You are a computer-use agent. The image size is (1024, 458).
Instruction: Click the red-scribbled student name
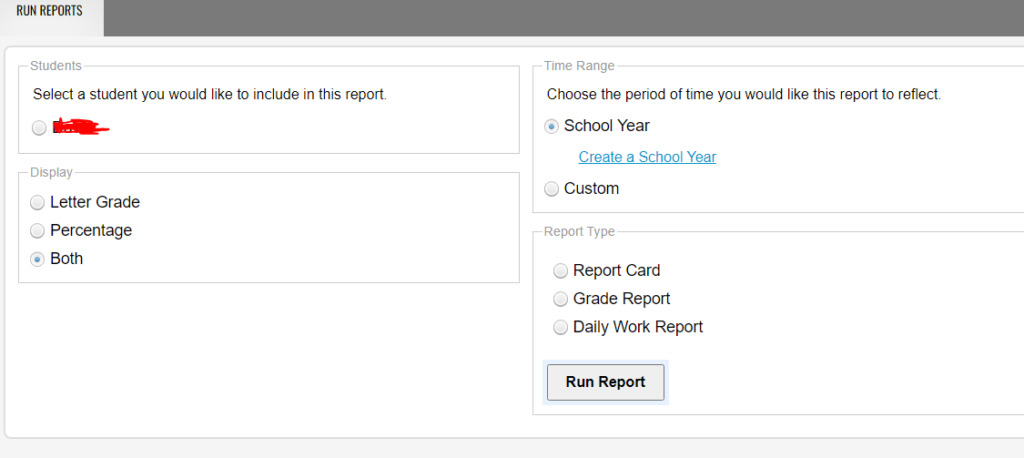pyautogui.click(x=80, y=127)
